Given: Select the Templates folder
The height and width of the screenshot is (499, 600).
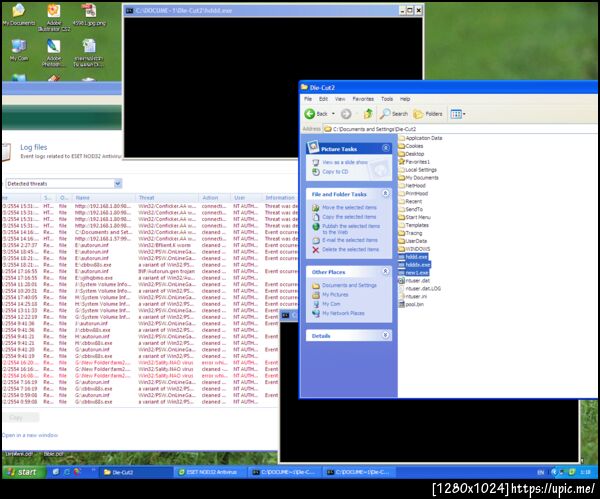Looking at the screenshot, I should [414, 225].
